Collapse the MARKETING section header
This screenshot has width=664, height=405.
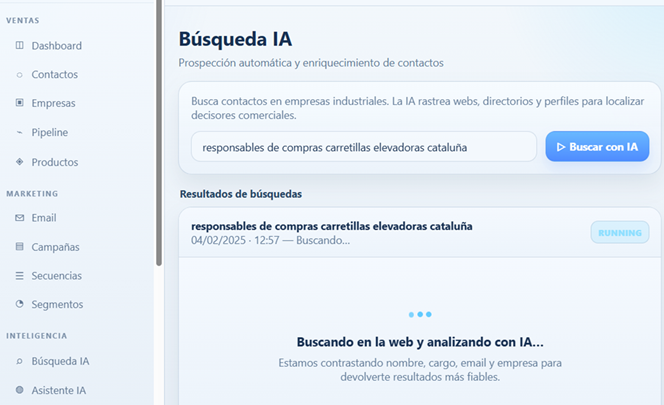pyautogui.click(x=32, y=193)
